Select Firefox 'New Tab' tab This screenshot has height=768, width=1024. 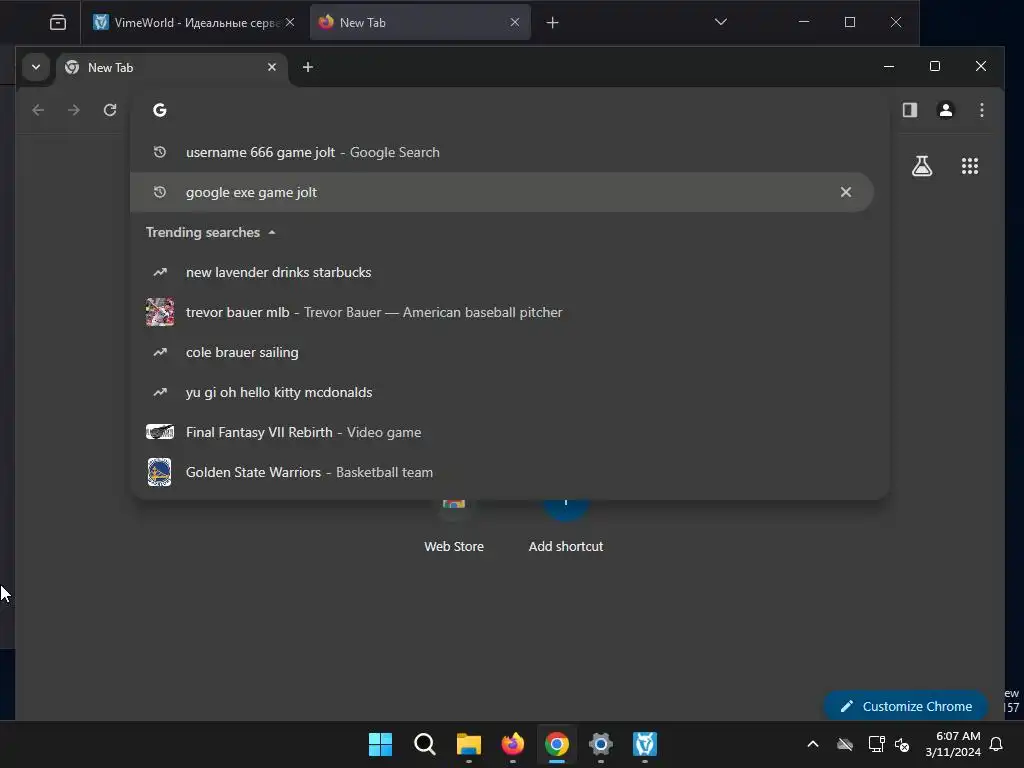[420, 23]
